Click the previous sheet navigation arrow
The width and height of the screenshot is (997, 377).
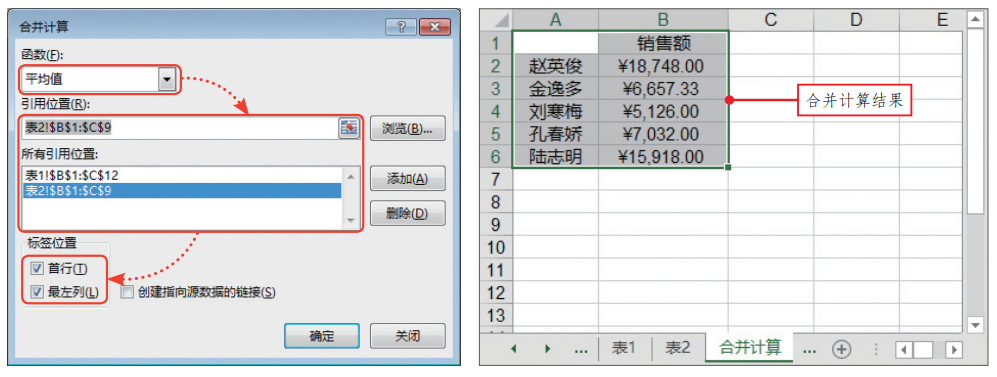(514, 348)
